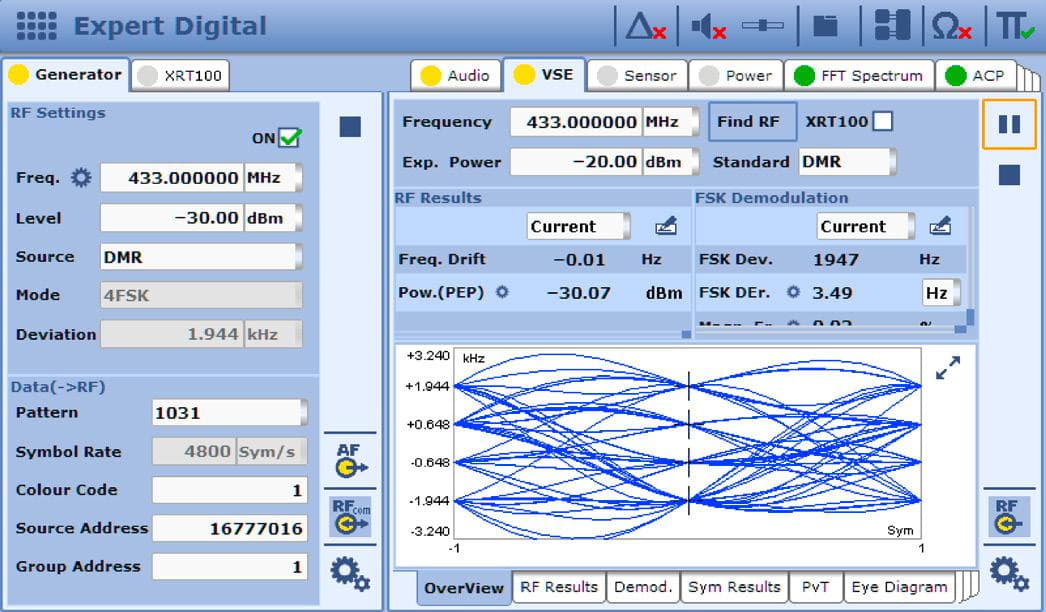
Task: Click the Group Address input field
Action: point(230,567)
